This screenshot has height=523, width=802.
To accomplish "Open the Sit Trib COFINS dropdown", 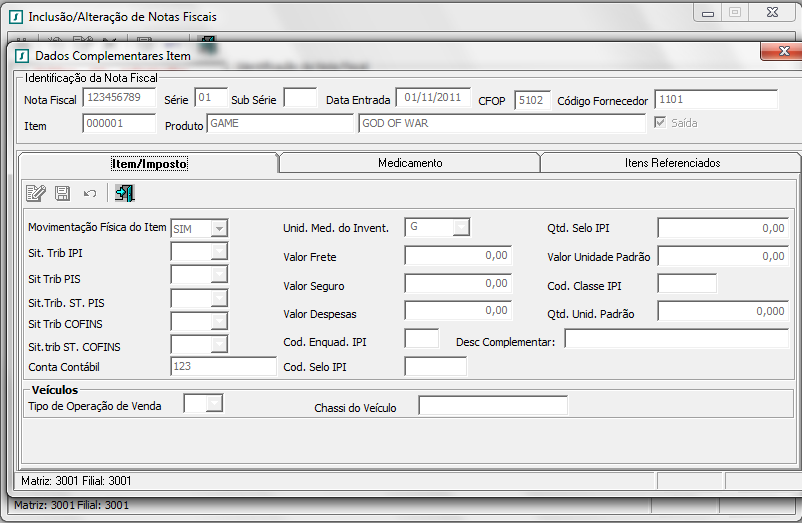I will pos(219,321).
